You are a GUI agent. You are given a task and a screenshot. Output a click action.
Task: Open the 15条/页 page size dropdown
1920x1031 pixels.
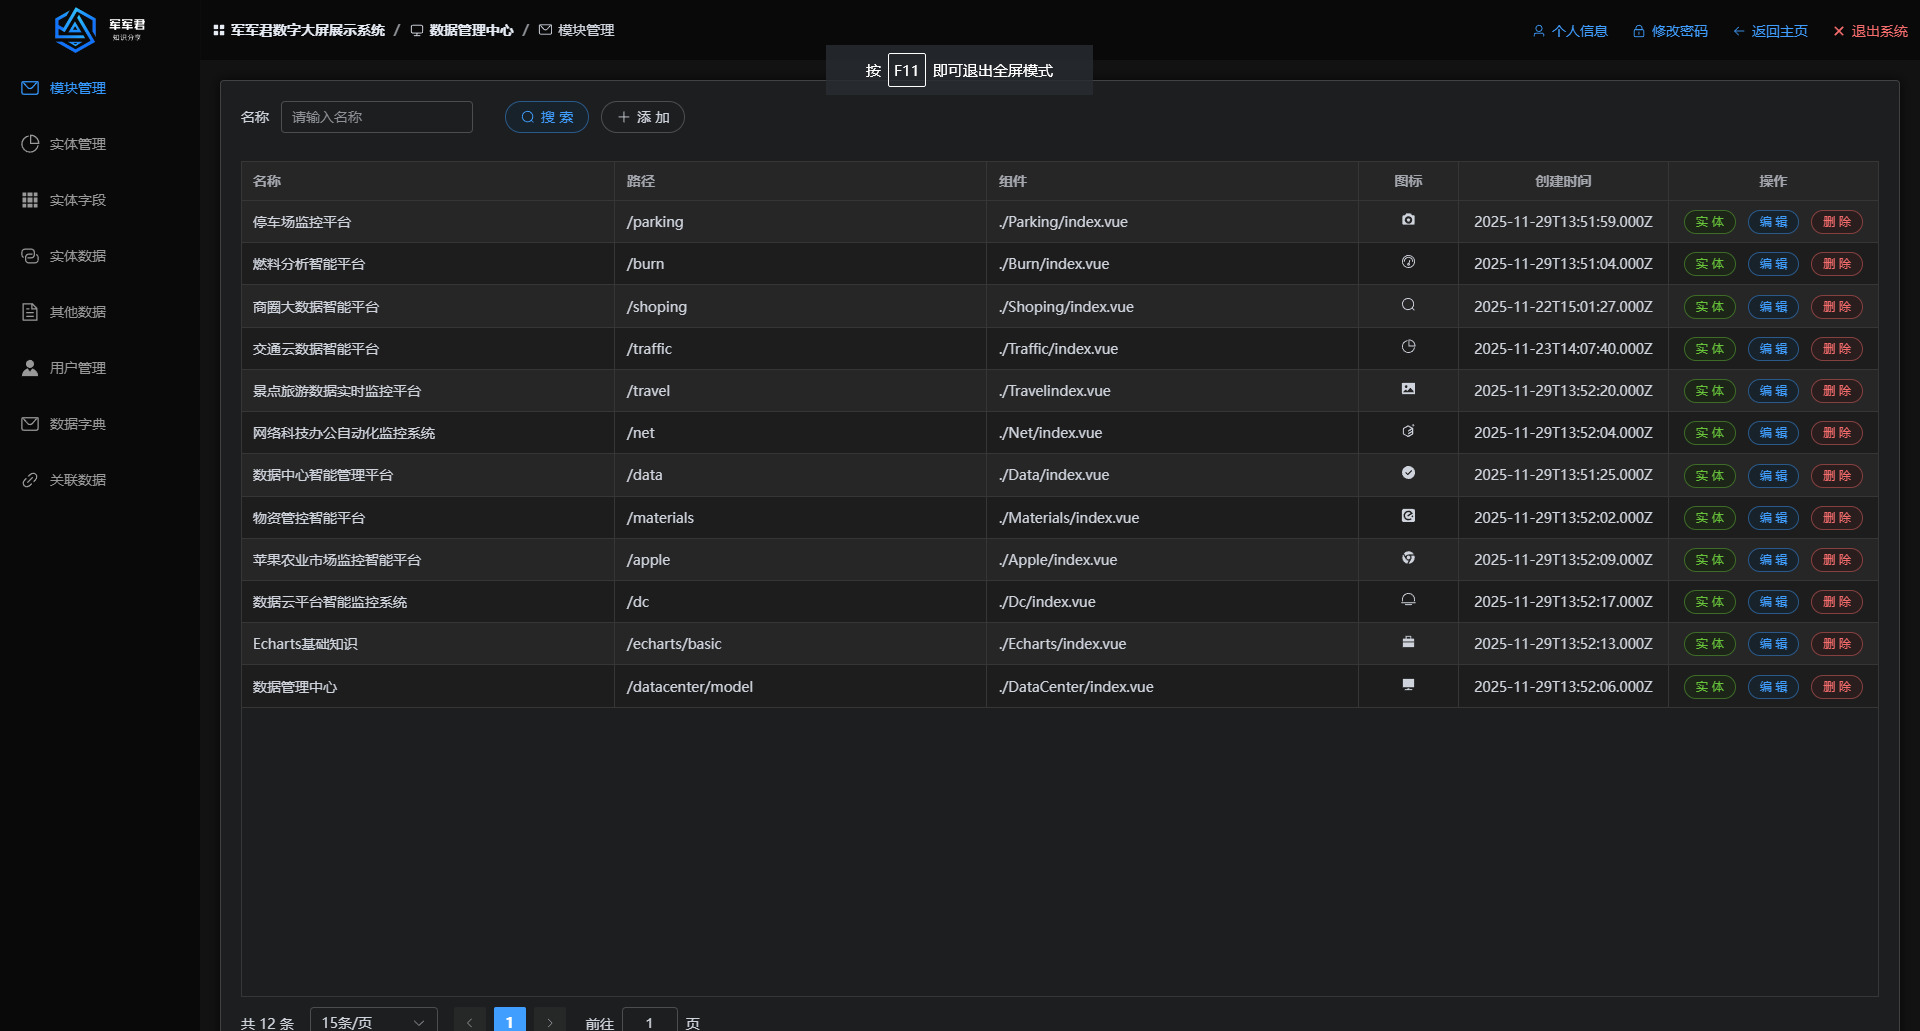tap(373, 1022)
